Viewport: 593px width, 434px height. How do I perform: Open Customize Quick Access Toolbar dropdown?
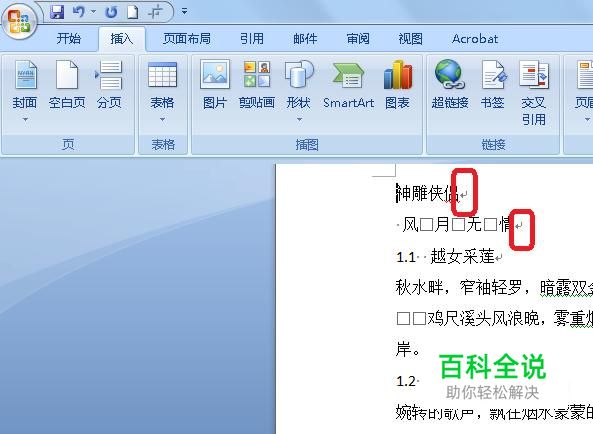(184, 12)
